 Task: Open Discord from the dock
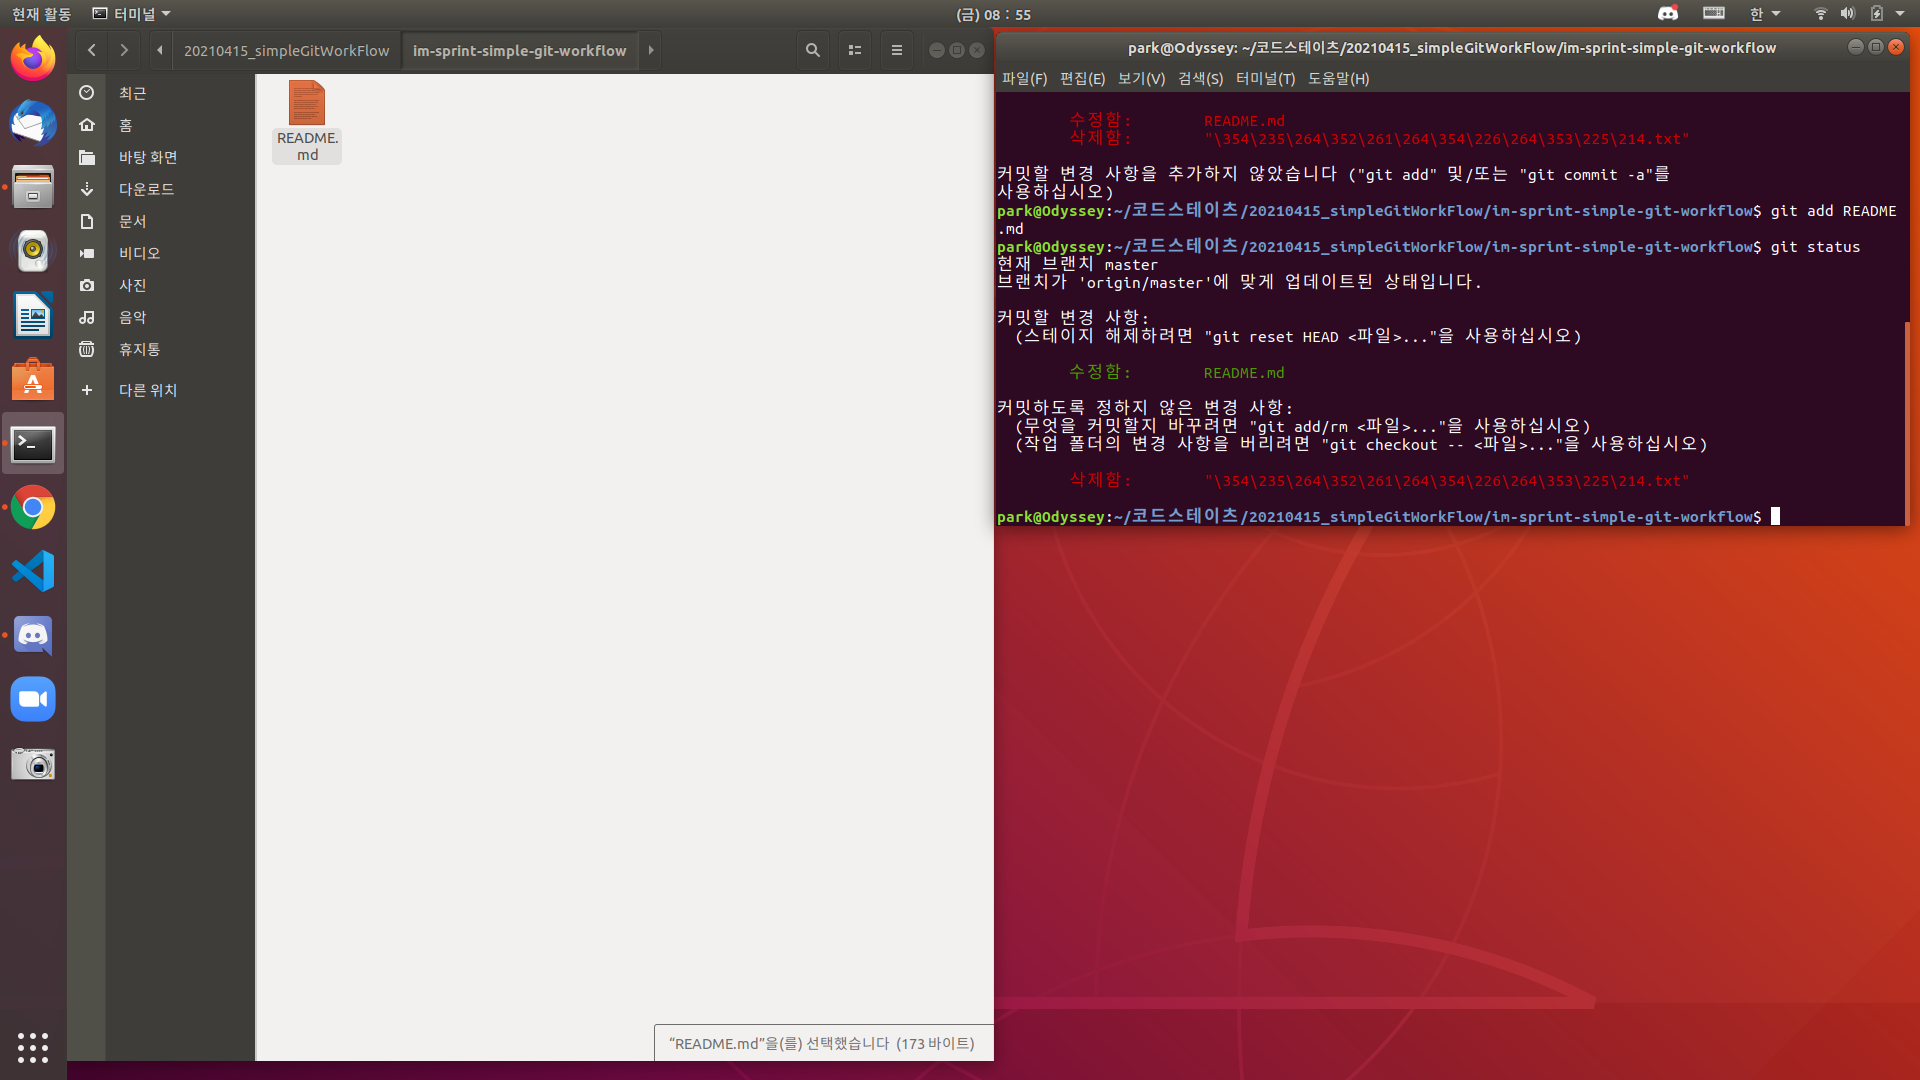click(33, 636)
